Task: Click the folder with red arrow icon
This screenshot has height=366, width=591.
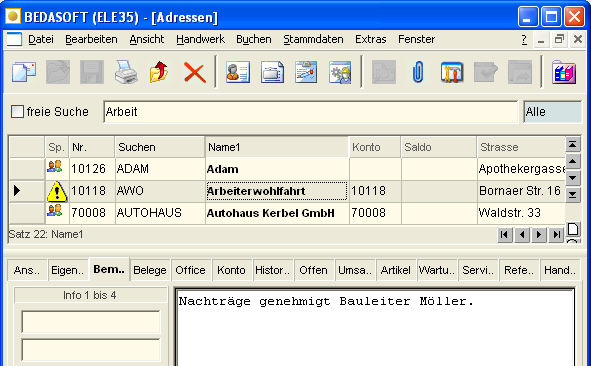Action: tap(159, 72)
